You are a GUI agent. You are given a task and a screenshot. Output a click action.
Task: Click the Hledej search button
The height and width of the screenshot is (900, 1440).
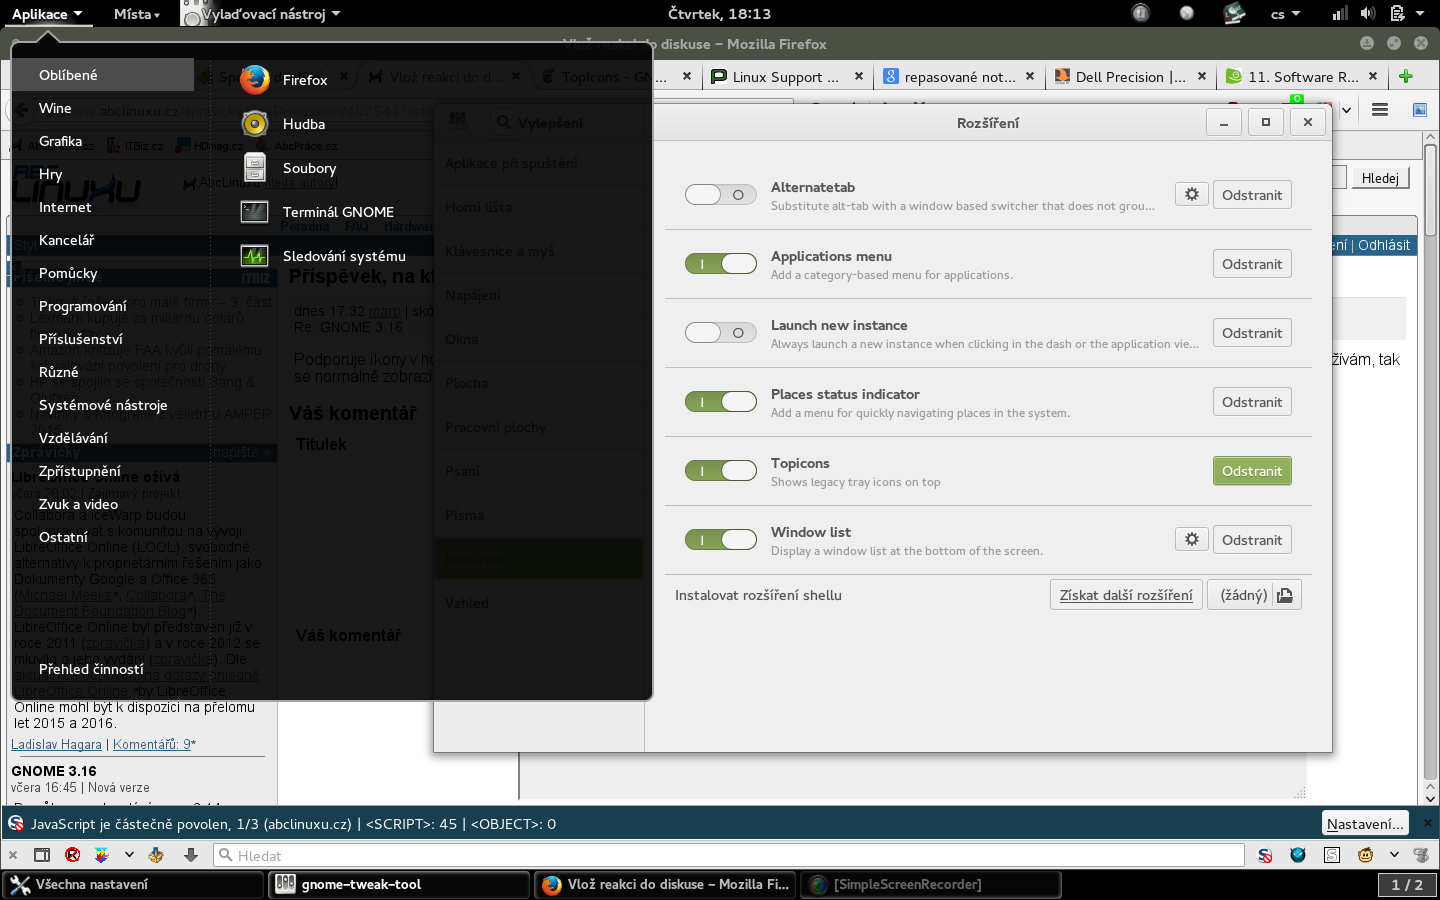tap(1380, 178)
